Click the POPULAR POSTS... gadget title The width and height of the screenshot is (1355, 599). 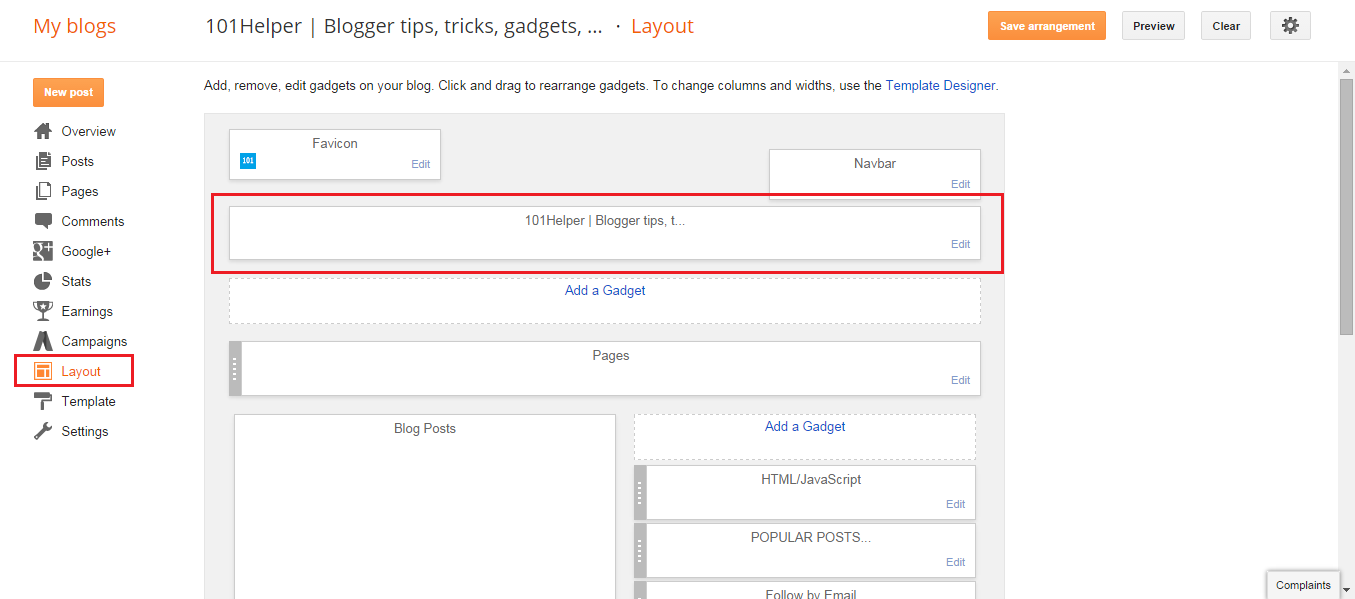(x=811, y=537)
